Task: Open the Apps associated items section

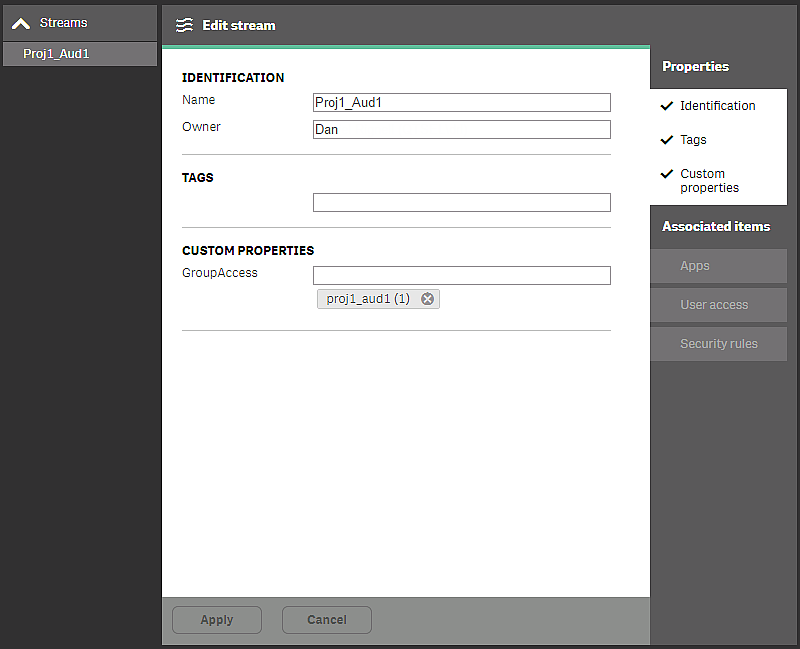Action: click(x=718, y=266)
